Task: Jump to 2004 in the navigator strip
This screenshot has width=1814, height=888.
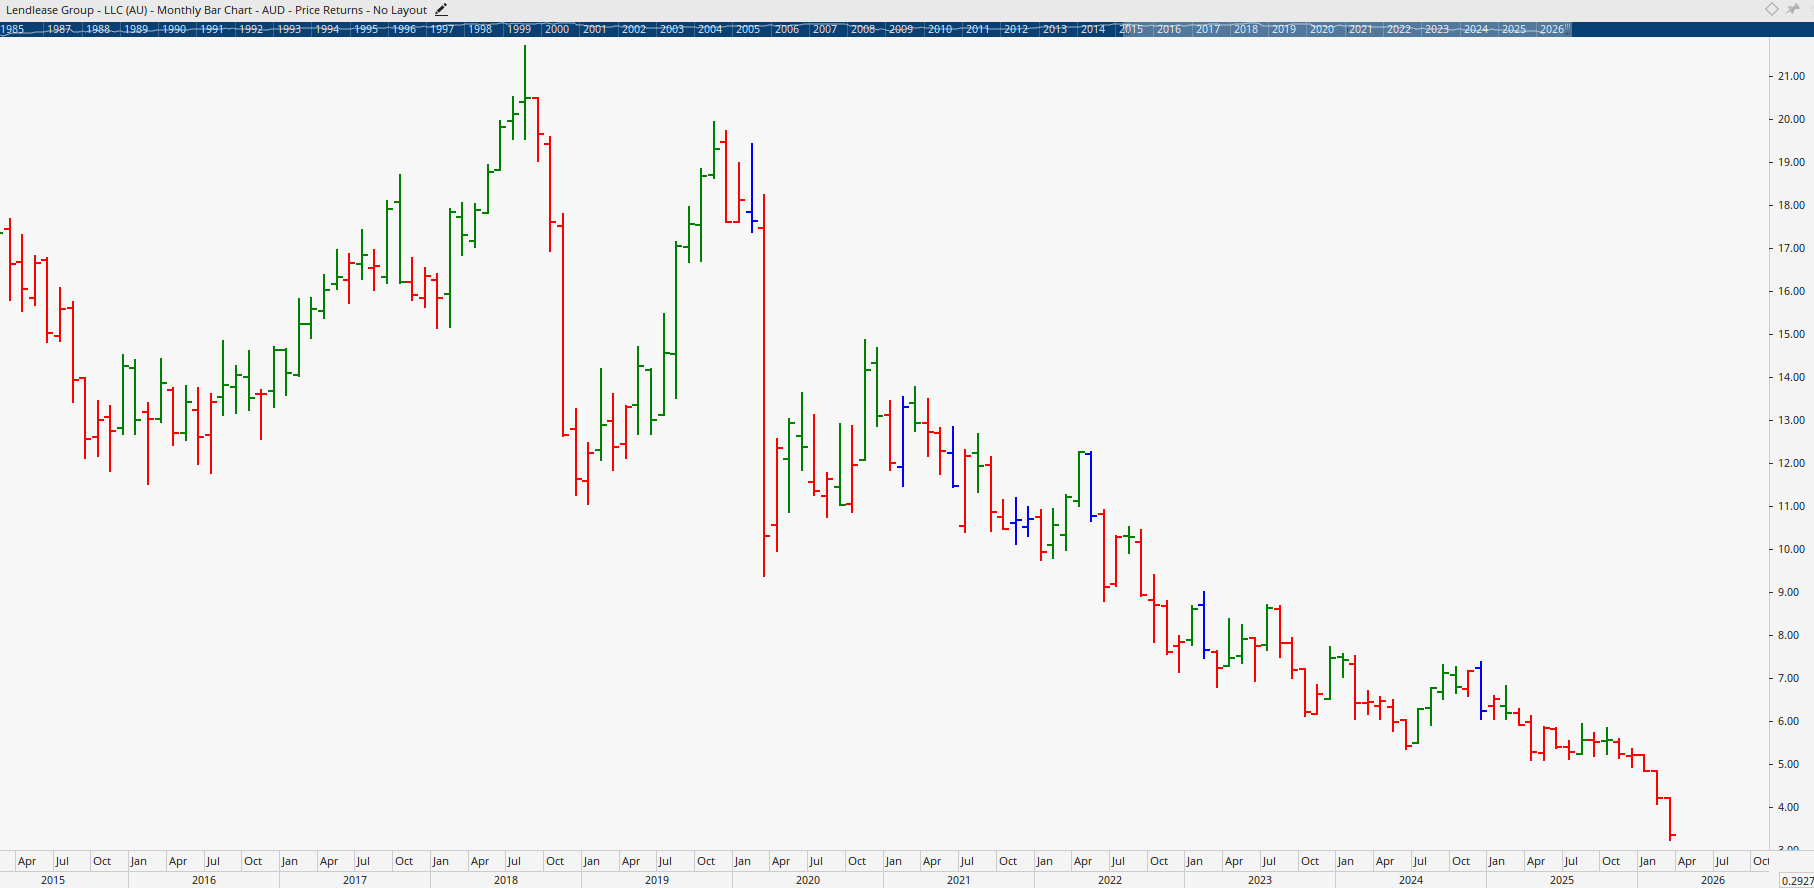Action: (x=710, y=29)
